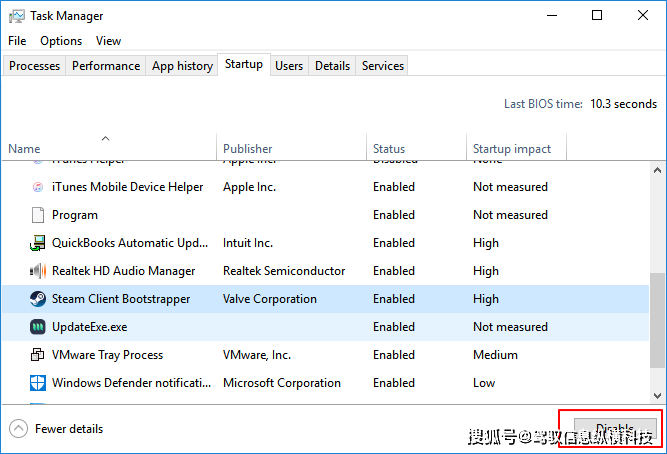This screenshot has width=667, height=454.
Task: Click the Realtek HD Audio Manager icon
Action: pyautogui.click(x=38, y=271)
